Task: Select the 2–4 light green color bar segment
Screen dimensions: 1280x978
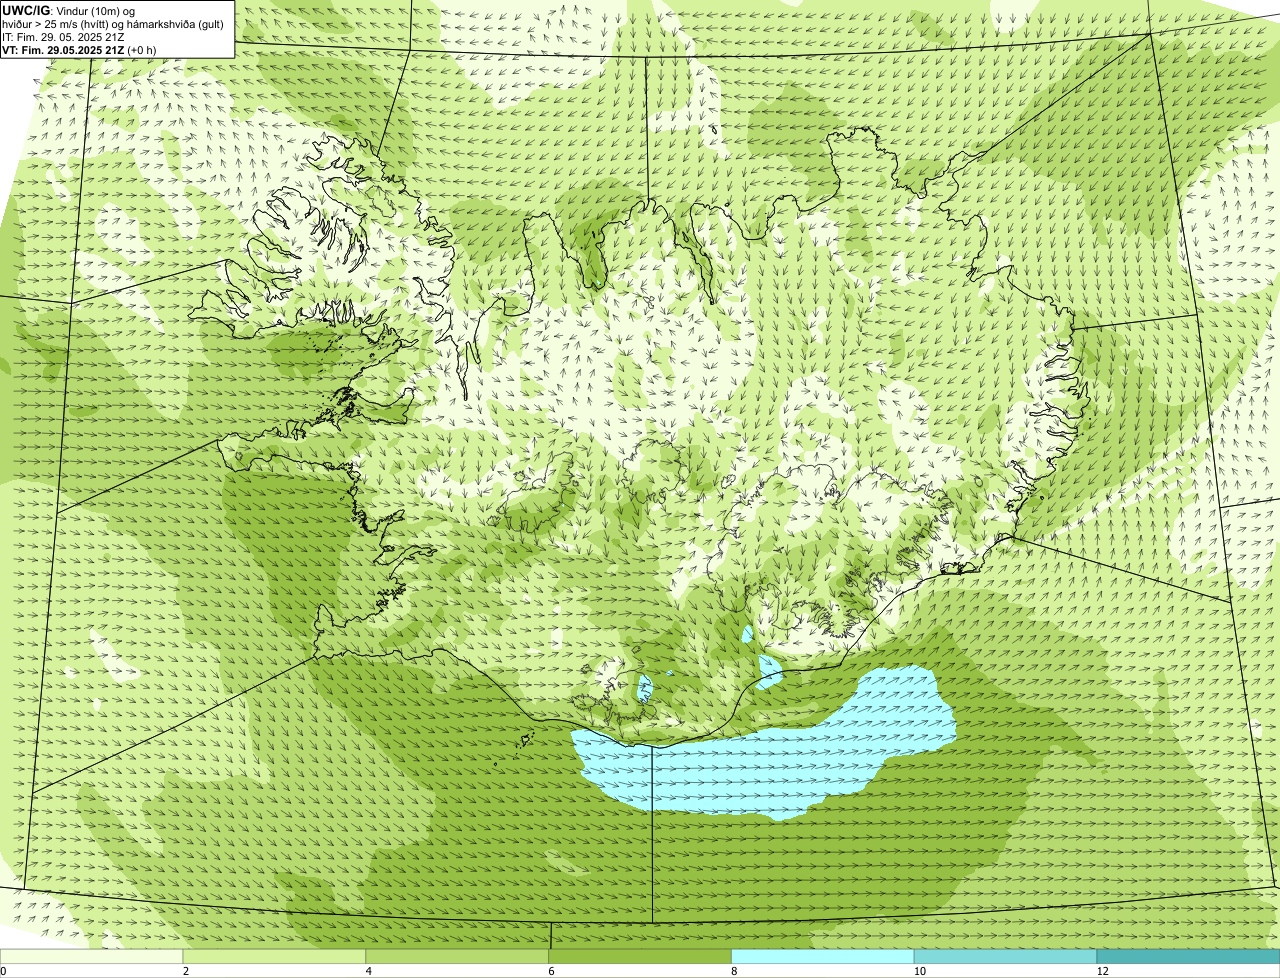Action: point(275,956)
